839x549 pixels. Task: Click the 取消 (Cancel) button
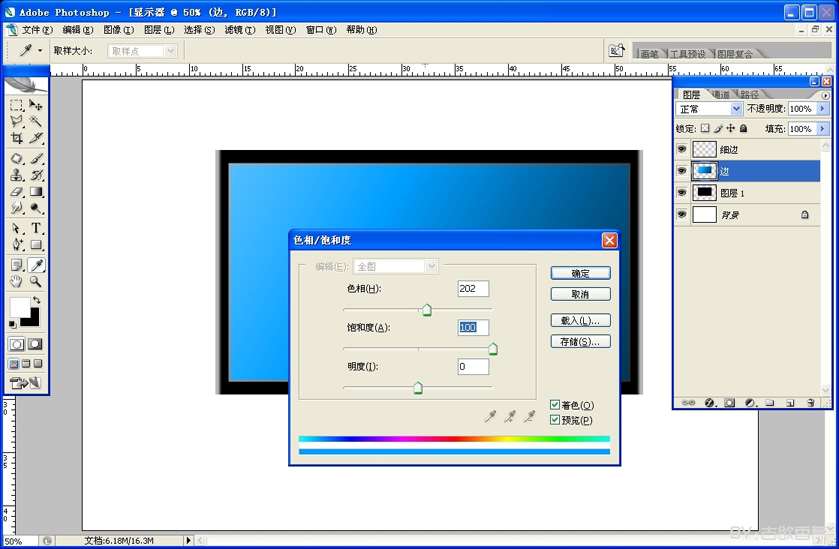[581, 294]
